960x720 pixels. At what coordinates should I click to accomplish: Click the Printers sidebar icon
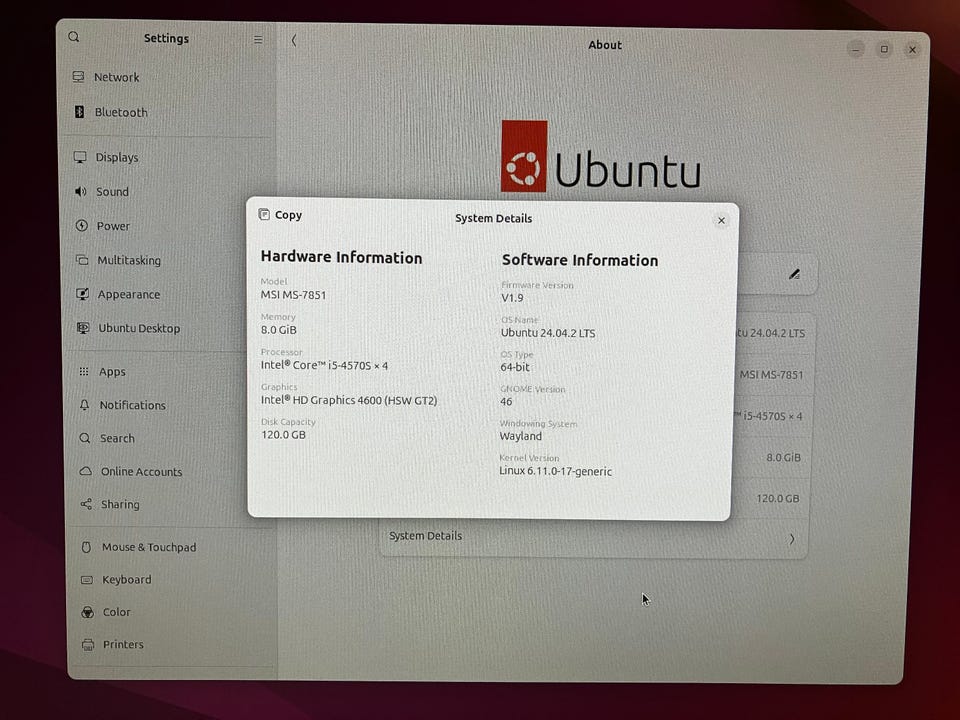click(88, 644)
